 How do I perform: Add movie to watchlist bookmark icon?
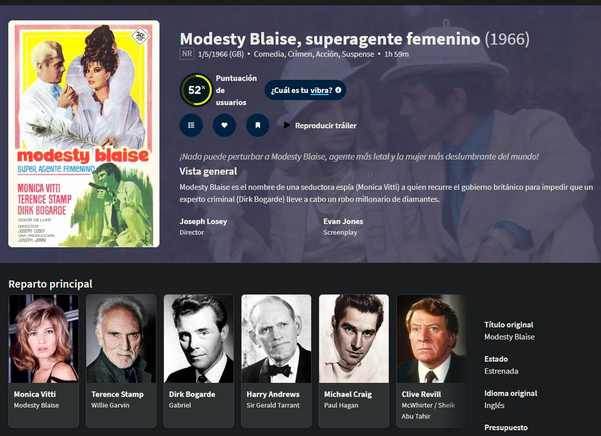click(258, 125)
